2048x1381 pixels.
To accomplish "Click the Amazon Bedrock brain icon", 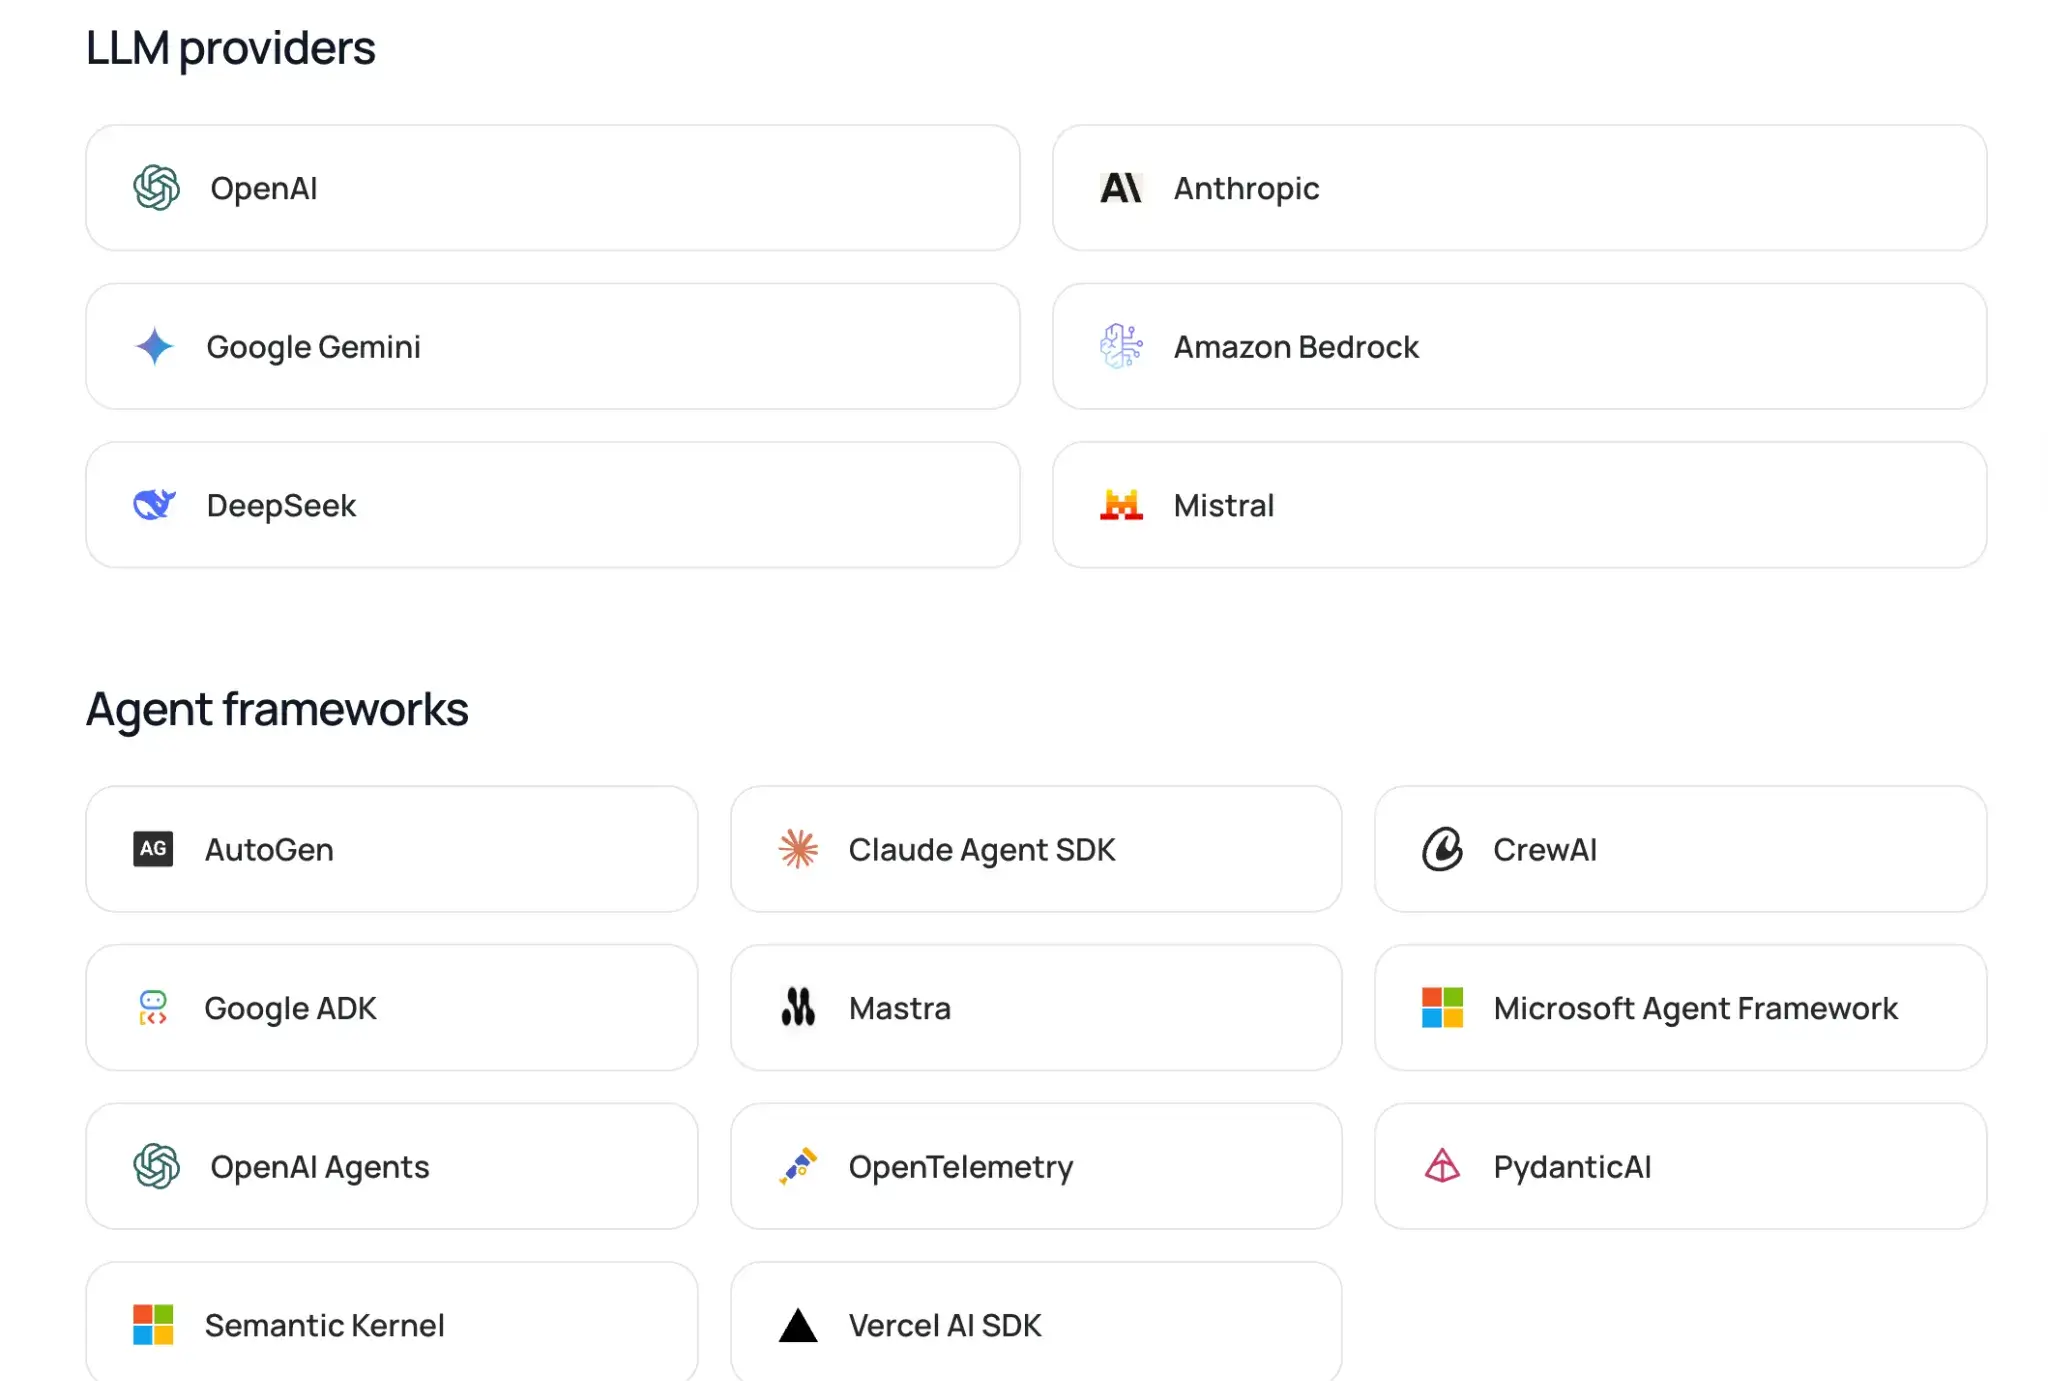I will pyautogui.click(x=1120, y=347).
